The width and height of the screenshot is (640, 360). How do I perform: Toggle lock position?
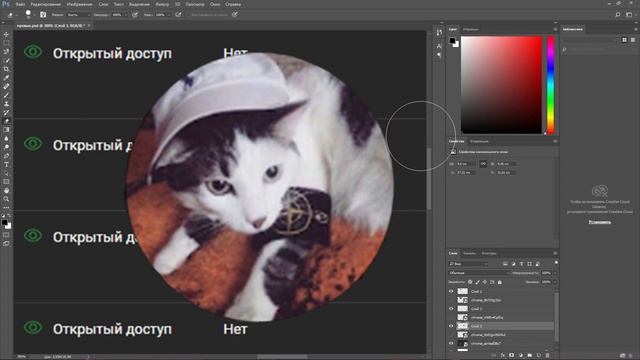coord(485,282)
